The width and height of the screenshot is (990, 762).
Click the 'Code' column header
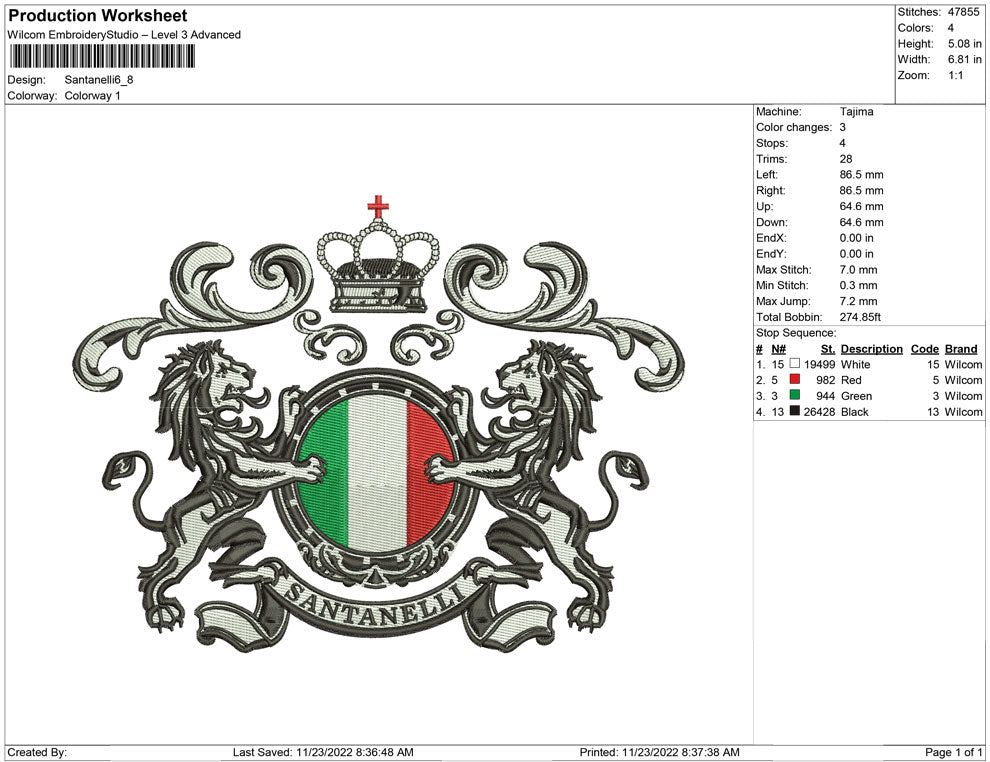click(x=924, y=348)
